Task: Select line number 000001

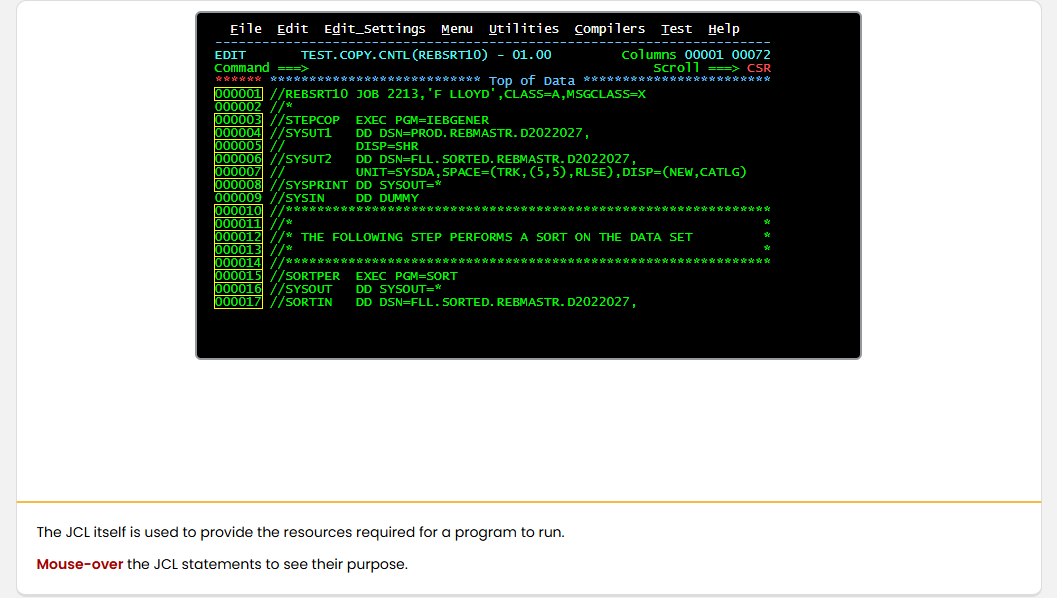Action: coord(238,94)
